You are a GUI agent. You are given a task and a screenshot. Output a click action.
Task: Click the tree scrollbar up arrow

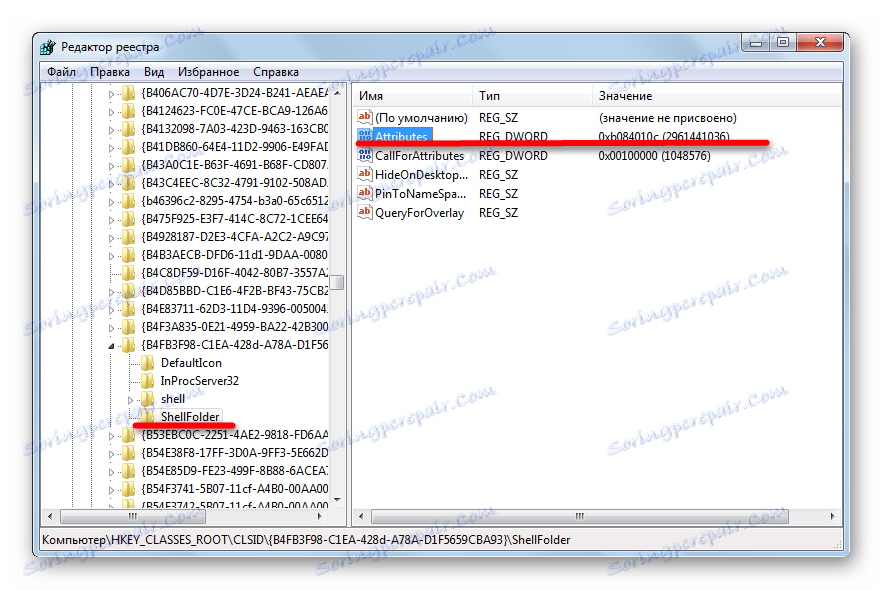(337, 93)
